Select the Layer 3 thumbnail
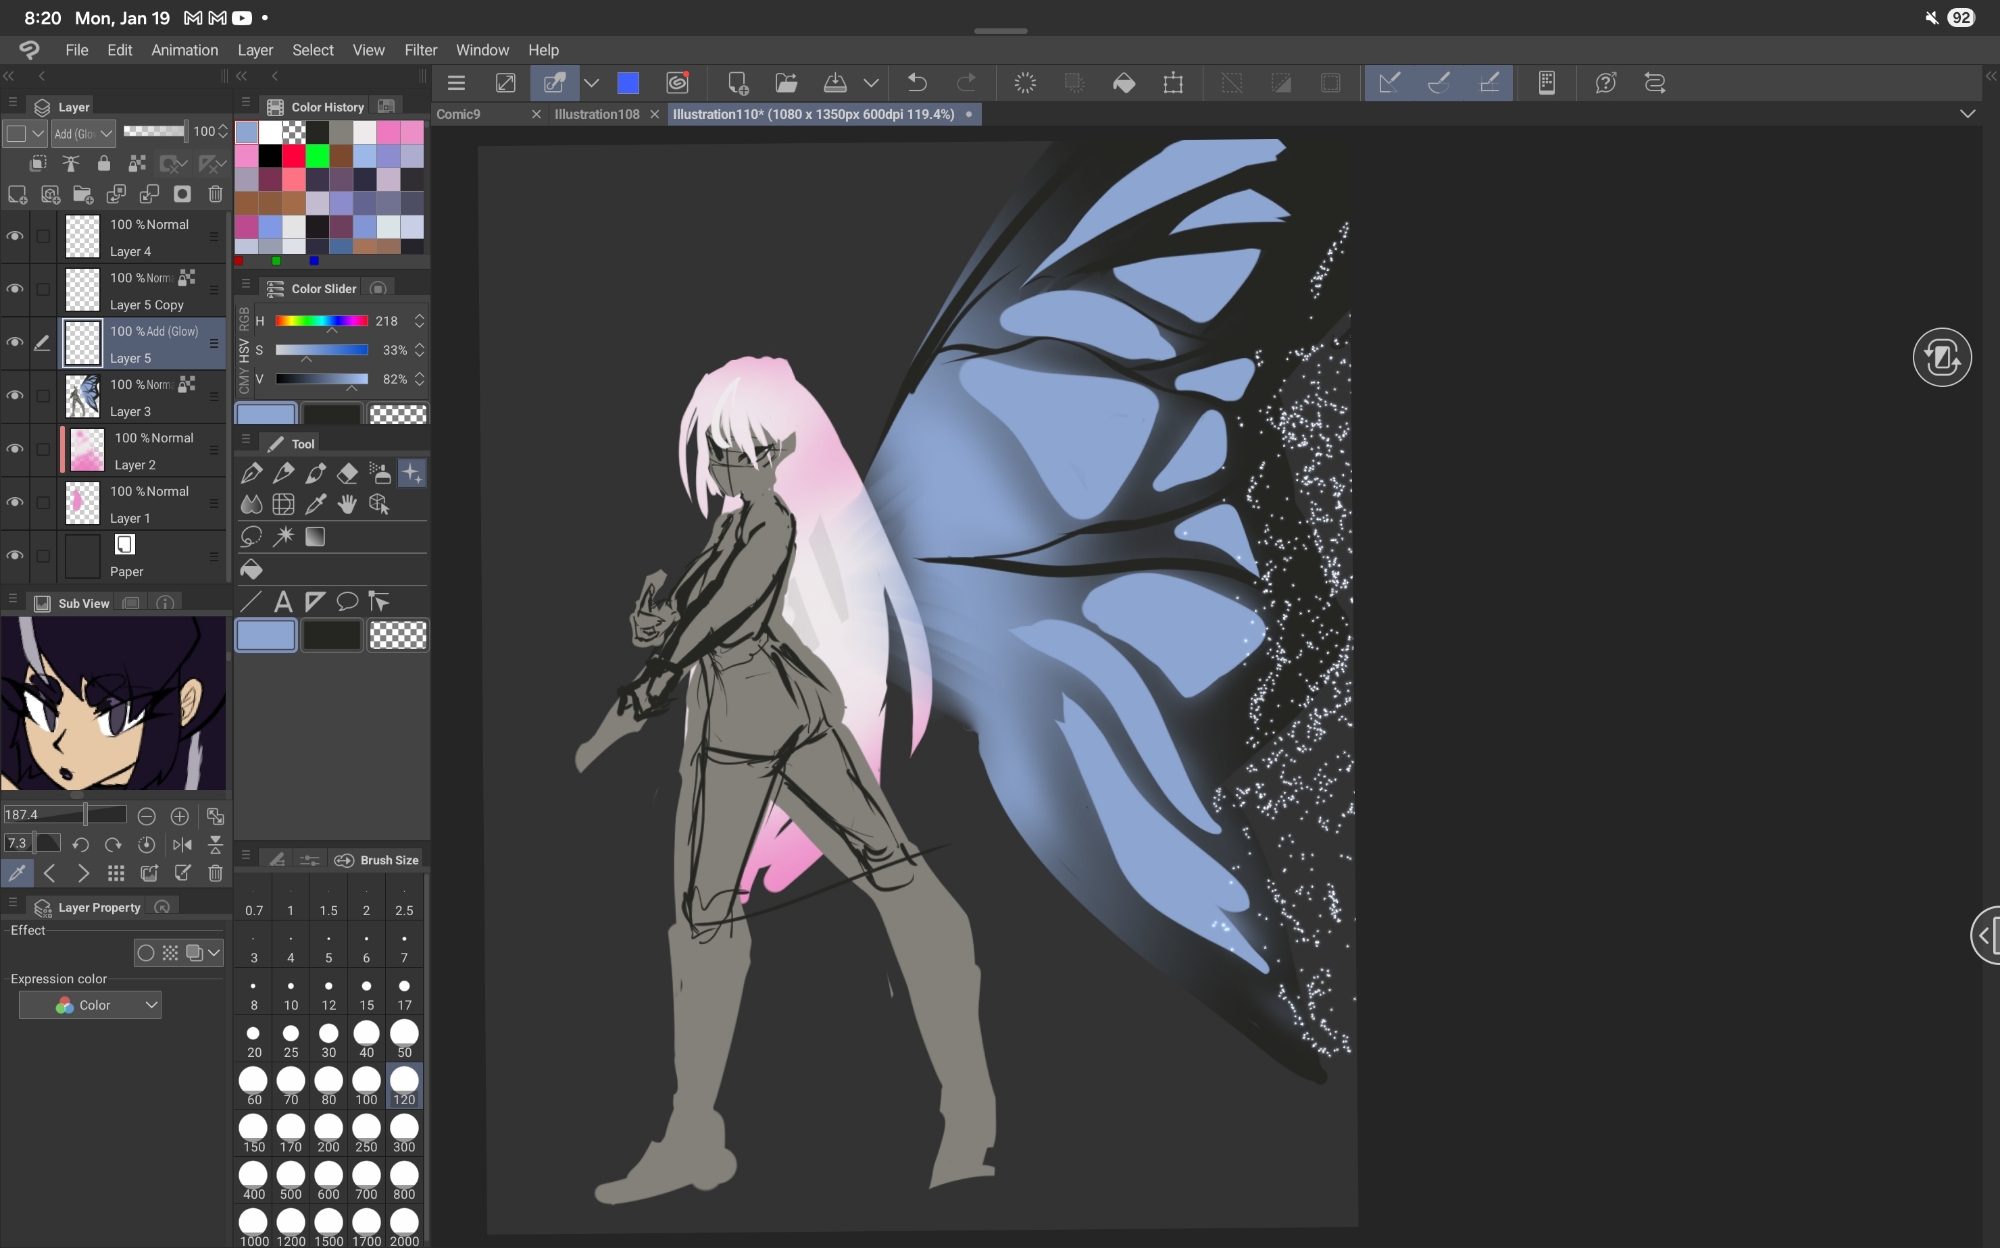2000x1248 pixels. click(x=83, y=397)
